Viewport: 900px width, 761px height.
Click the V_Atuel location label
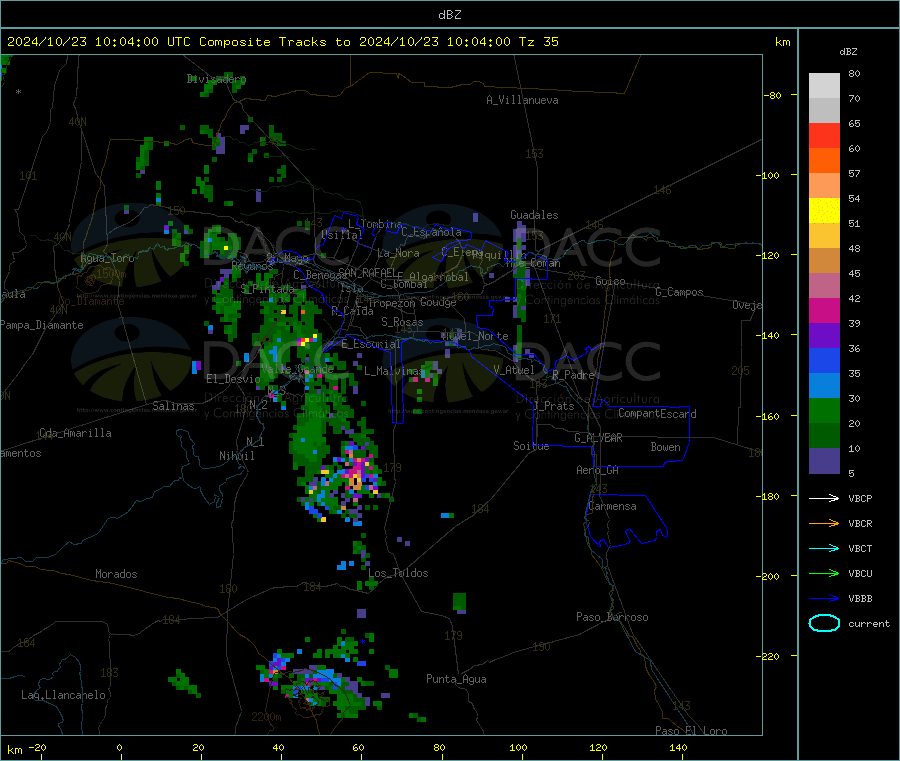point(514,370)
